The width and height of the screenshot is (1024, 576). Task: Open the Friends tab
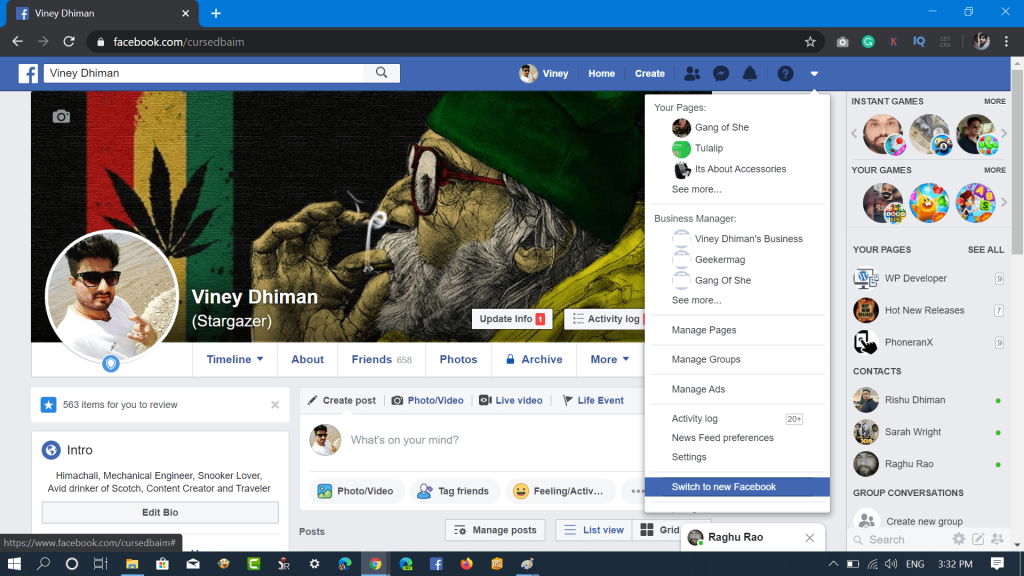click(x=381, y=359)
